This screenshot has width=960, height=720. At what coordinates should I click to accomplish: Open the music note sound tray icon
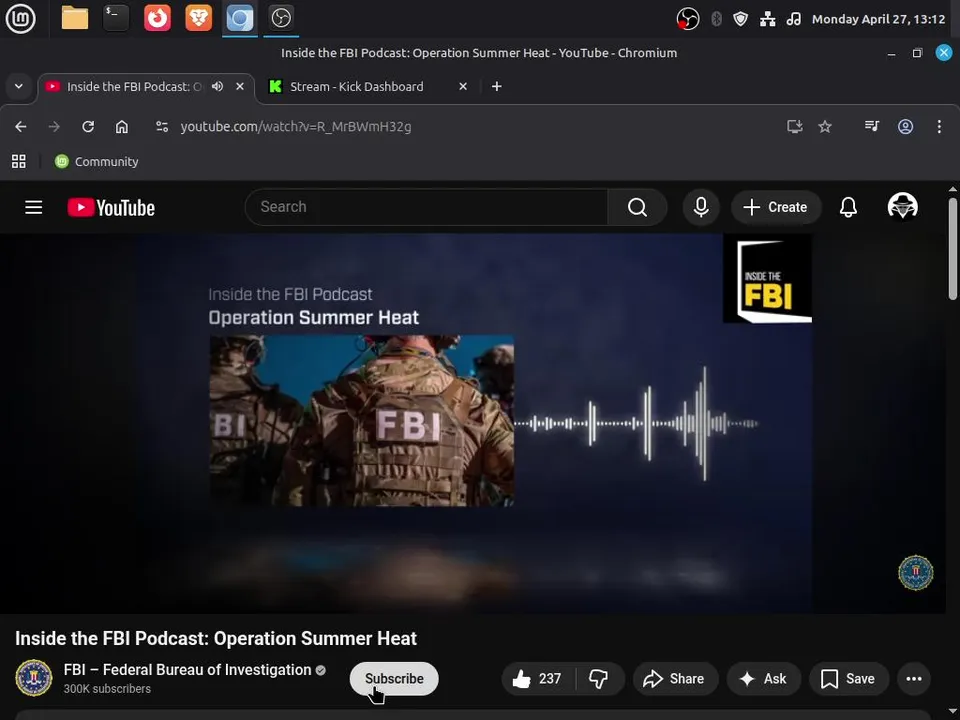coord(793,19)
